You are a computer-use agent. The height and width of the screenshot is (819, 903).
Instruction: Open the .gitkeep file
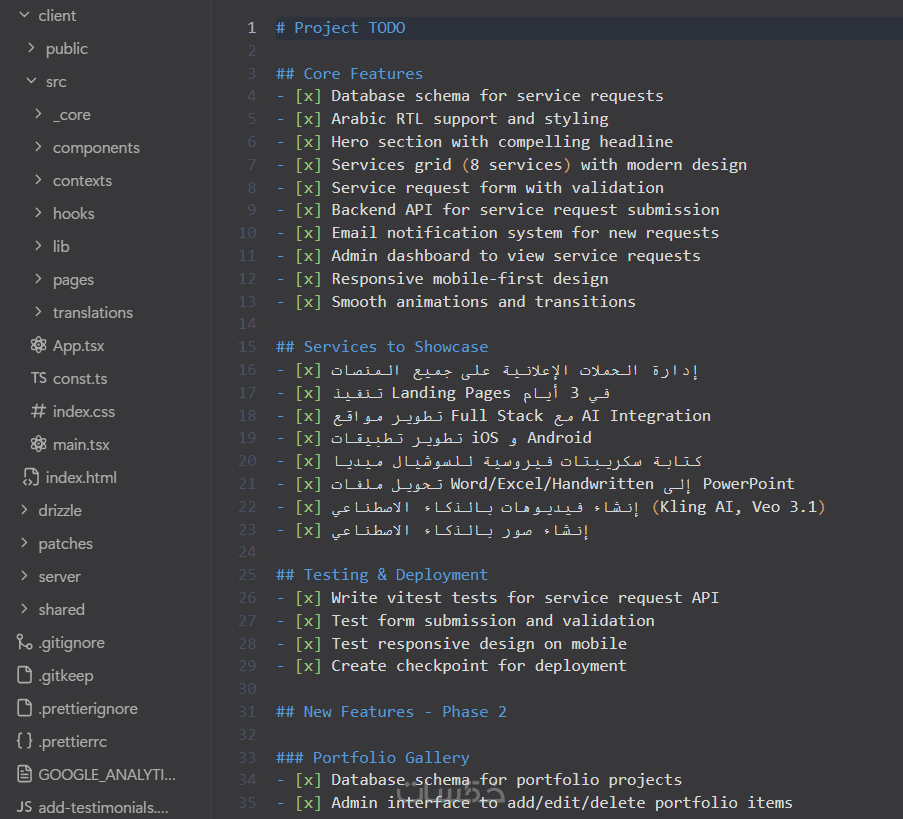[66, 676]
